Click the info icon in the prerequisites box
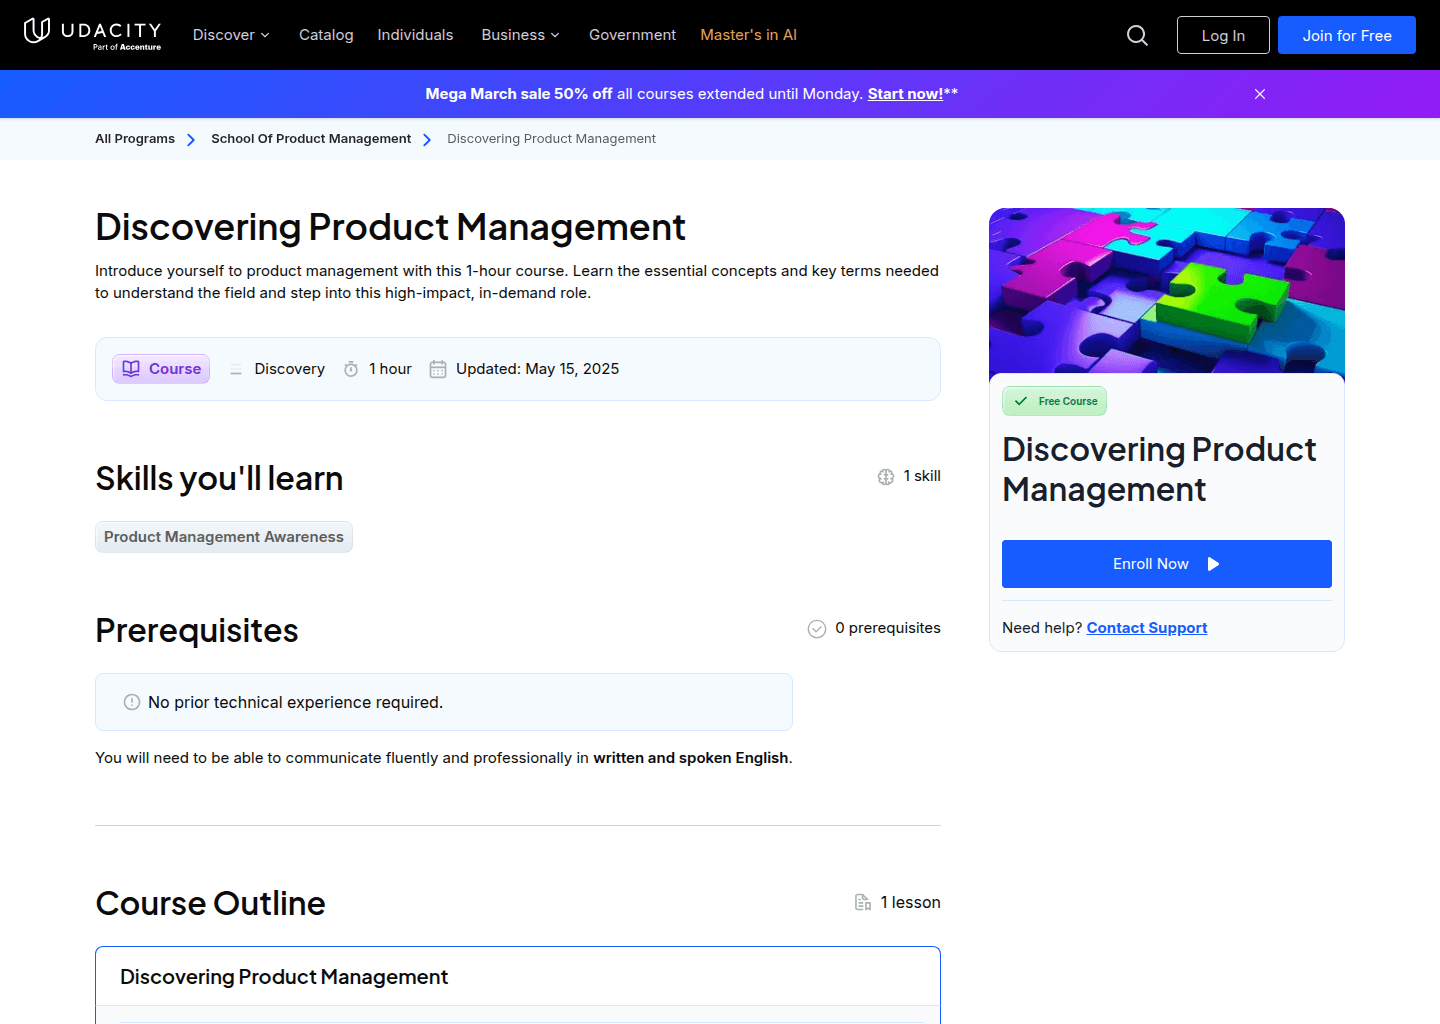 (131, 702)
